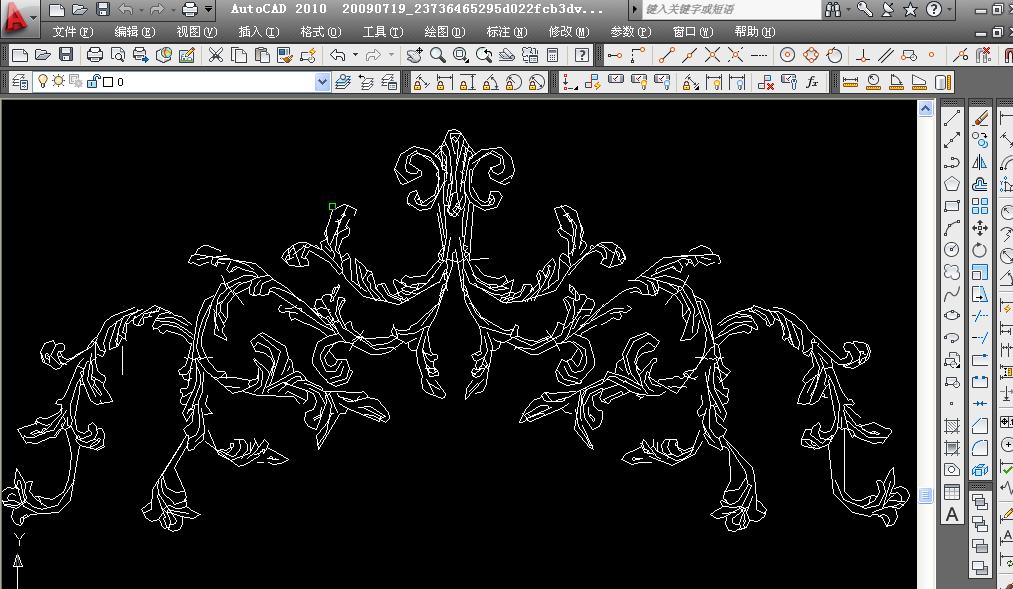1013x589 pixels.
Task: Click the Plot Preview icon
Action: [x=118, y=55]
